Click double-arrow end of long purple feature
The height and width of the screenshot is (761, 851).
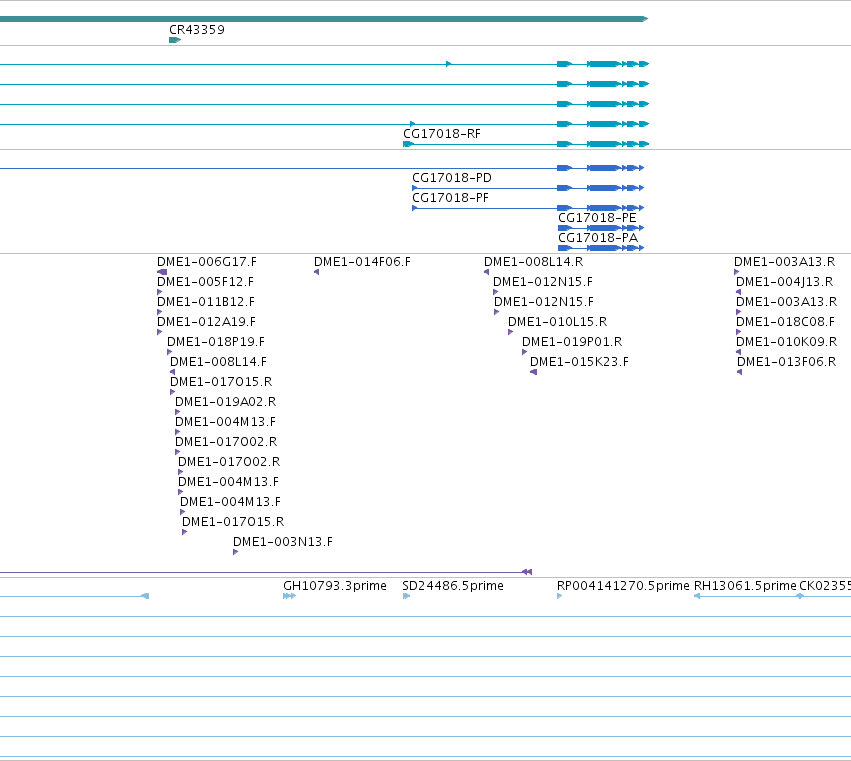(527, 572)
